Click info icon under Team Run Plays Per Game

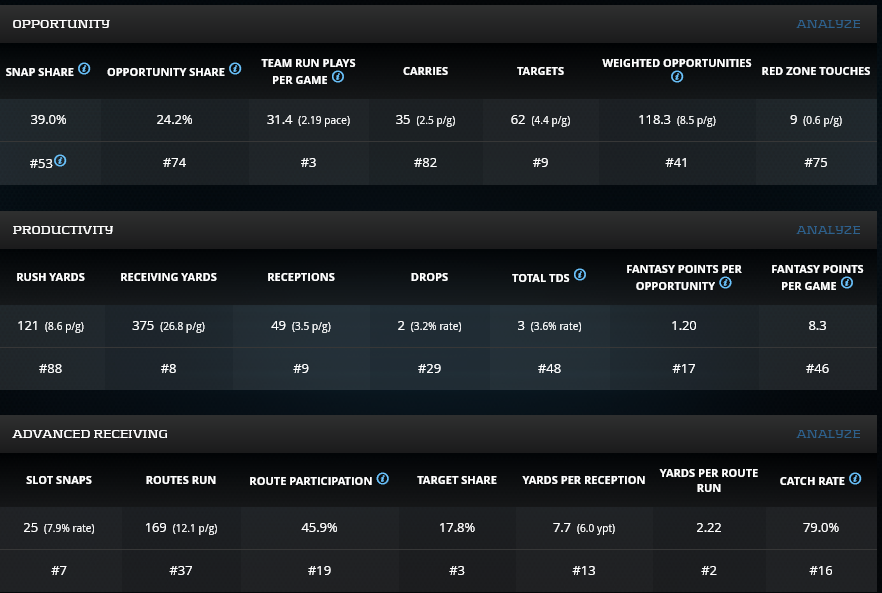(x=338, y=78)
